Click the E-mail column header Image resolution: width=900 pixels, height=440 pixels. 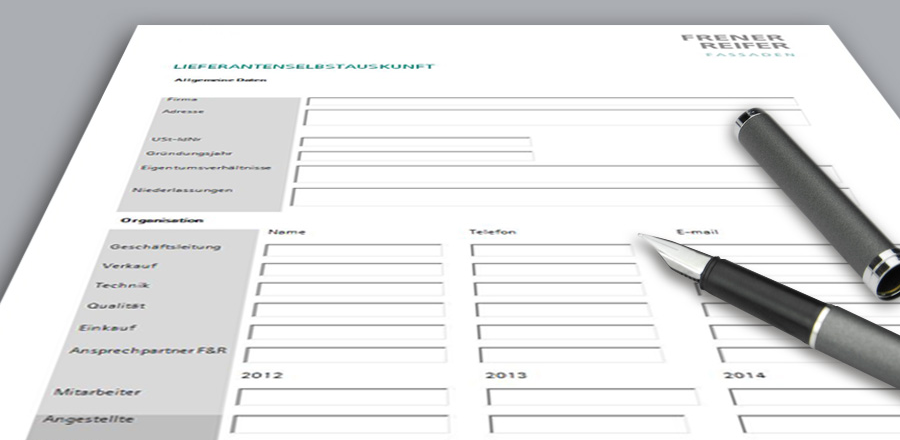697,232
